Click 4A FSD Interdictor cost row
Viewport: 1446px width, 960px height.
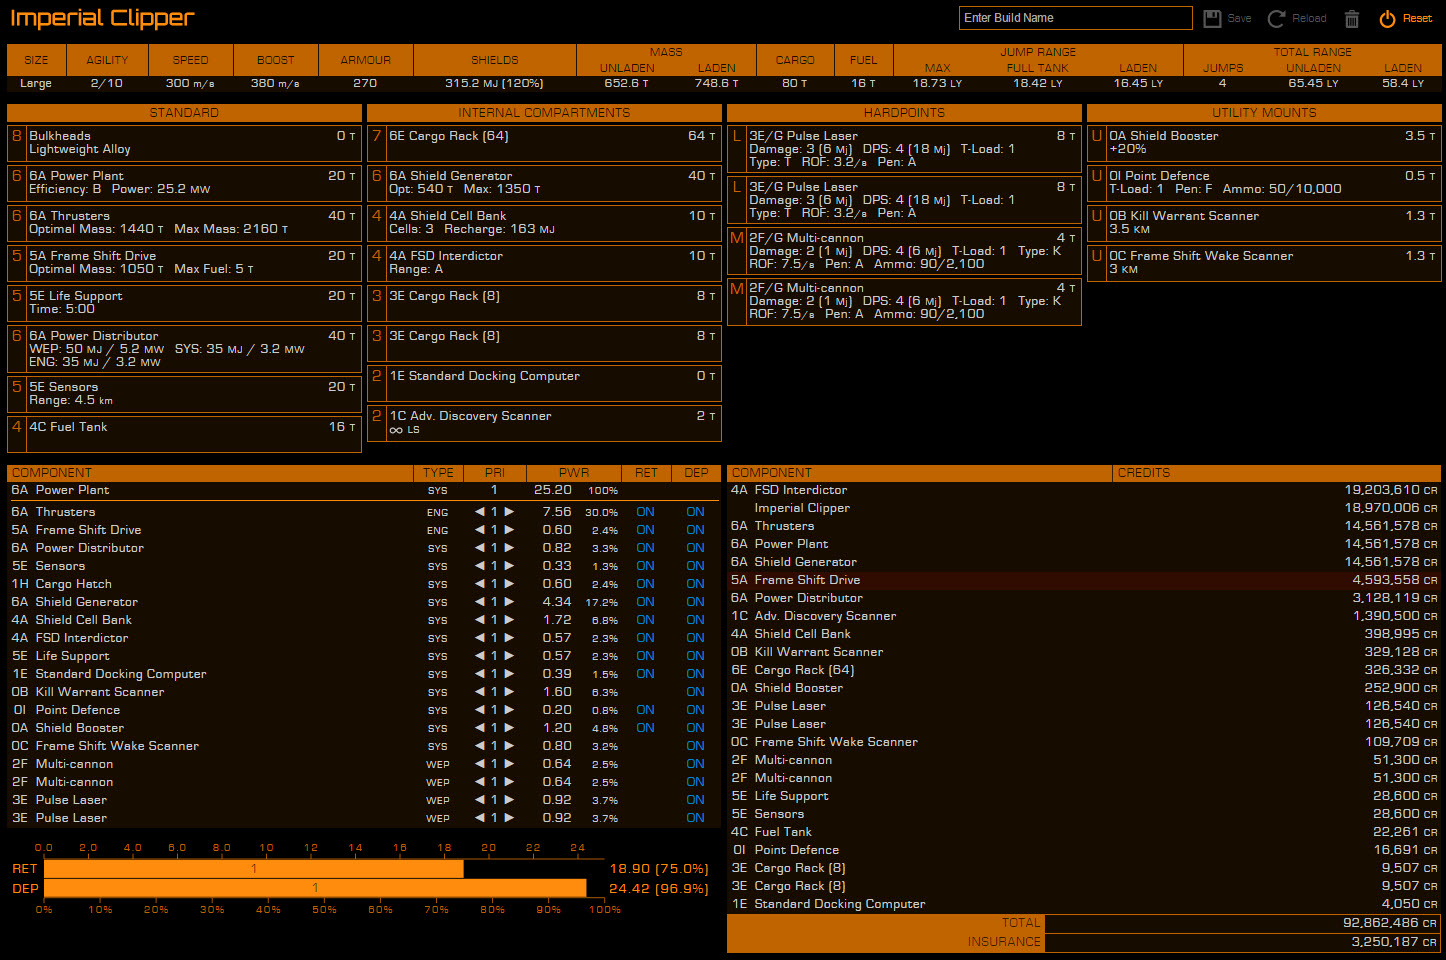[1084, 490]
